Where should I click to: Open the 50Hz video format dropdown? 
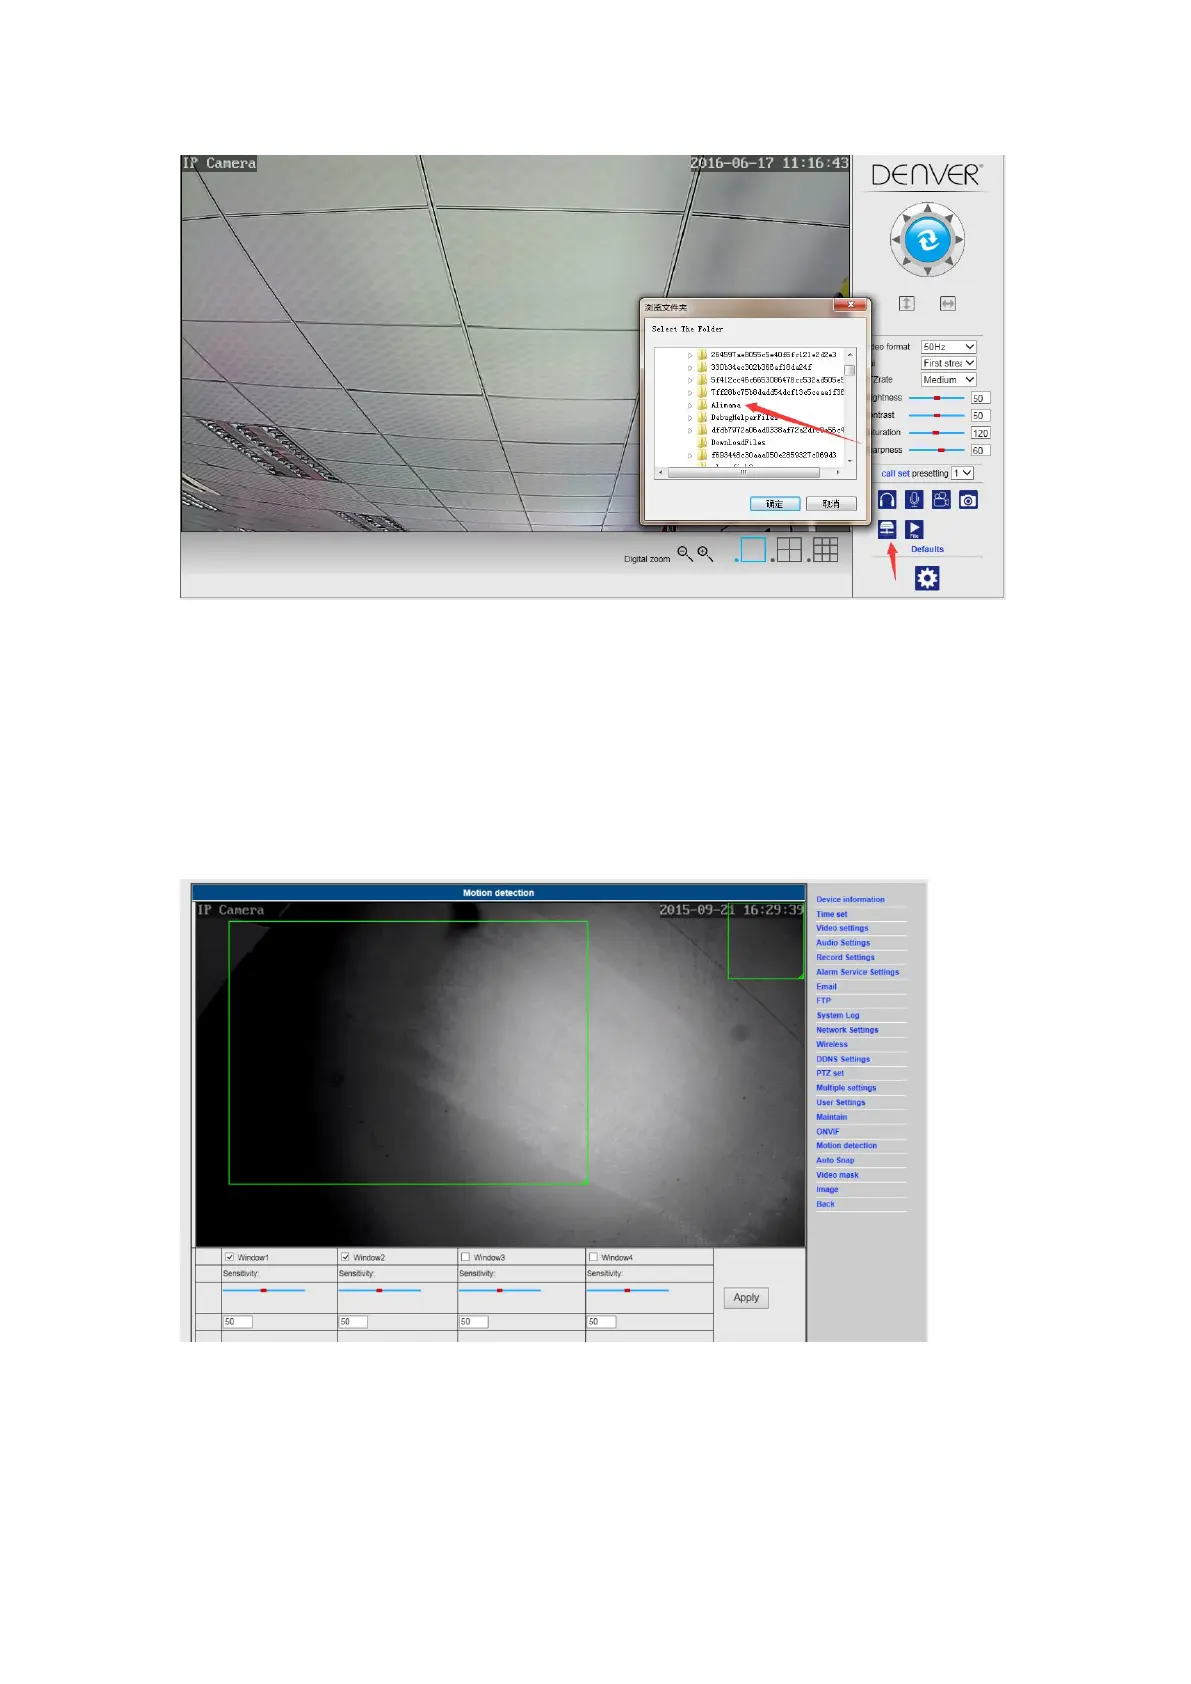click(x=948, y=347)
